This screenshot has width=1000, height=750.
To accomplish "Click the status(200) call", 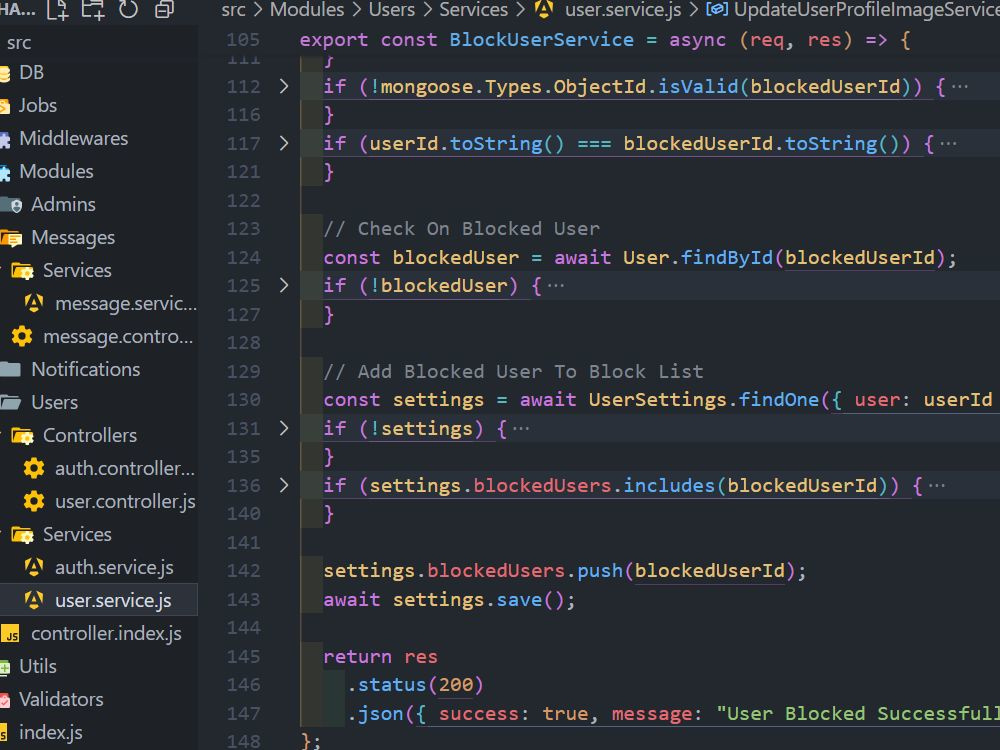I will (x=415, y=685).
